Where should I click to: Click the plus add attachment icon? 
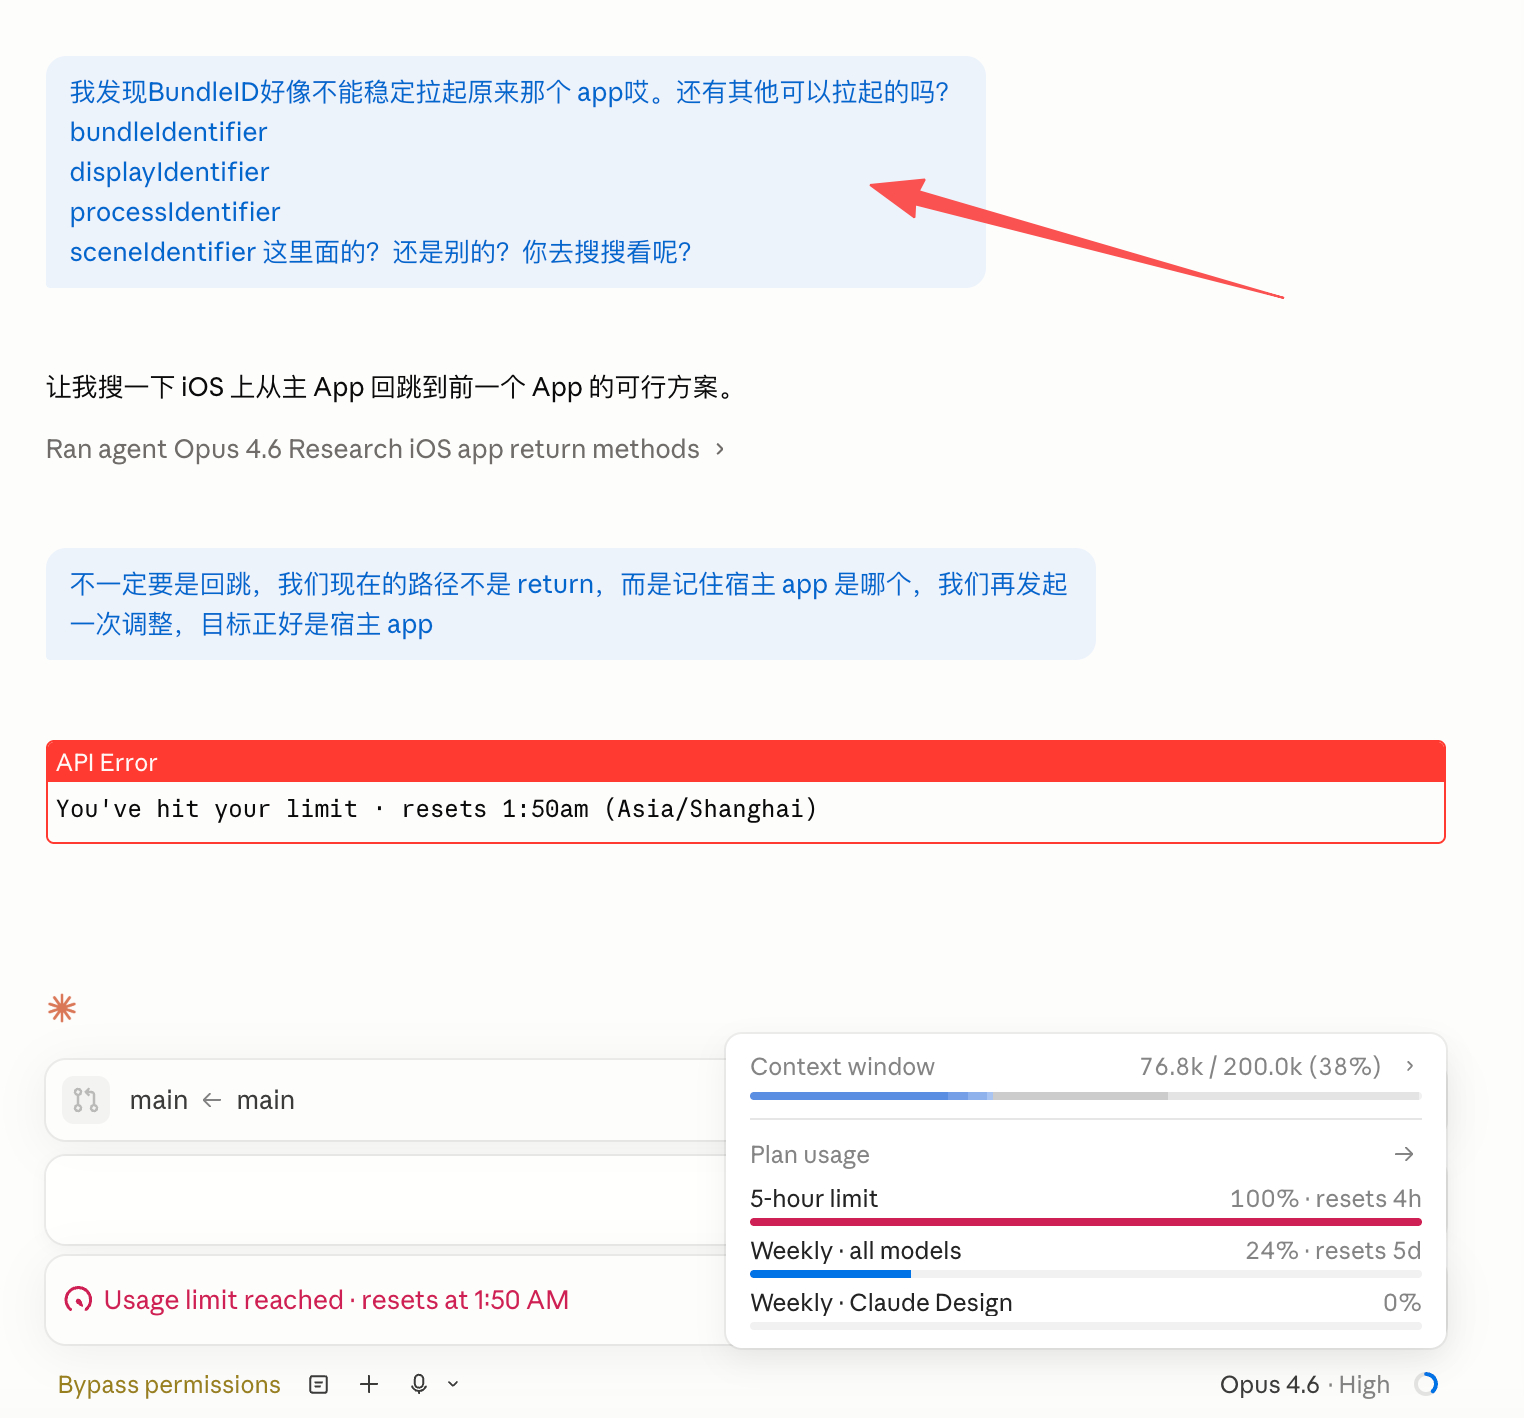click(x=369, y=1384)
